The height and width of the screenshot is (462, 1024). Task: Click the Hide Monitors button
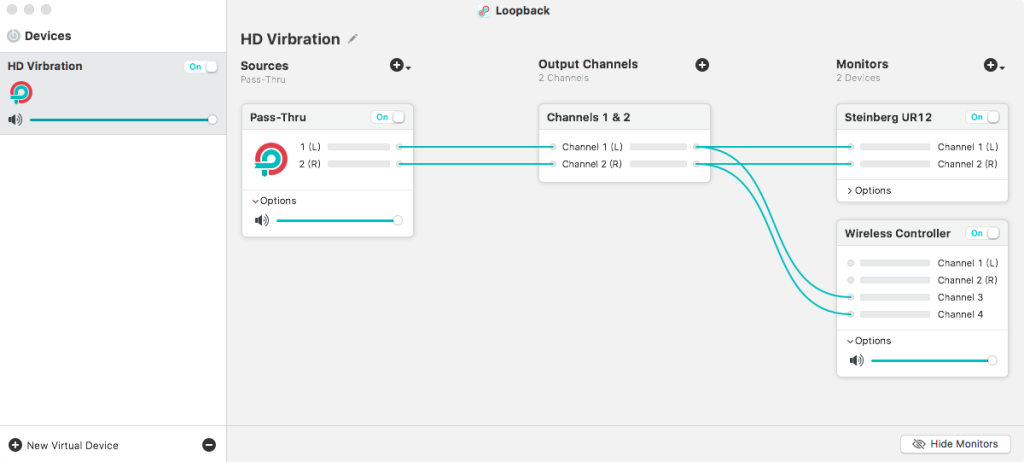pos(955,444)
